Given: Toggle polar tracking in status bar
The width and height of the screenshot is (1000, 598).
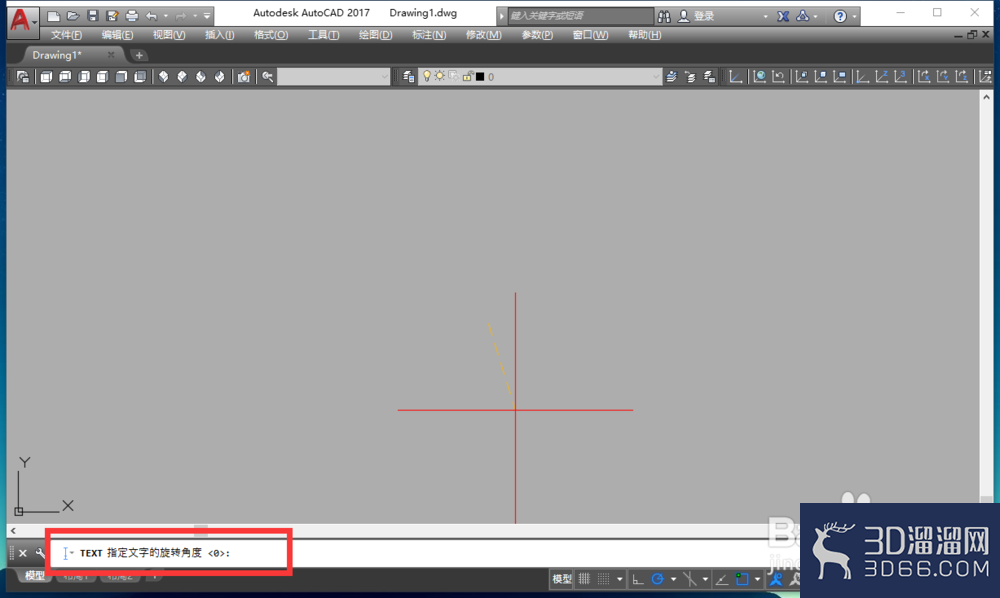Looking at the screenshot, I should (x=658, y=579).
